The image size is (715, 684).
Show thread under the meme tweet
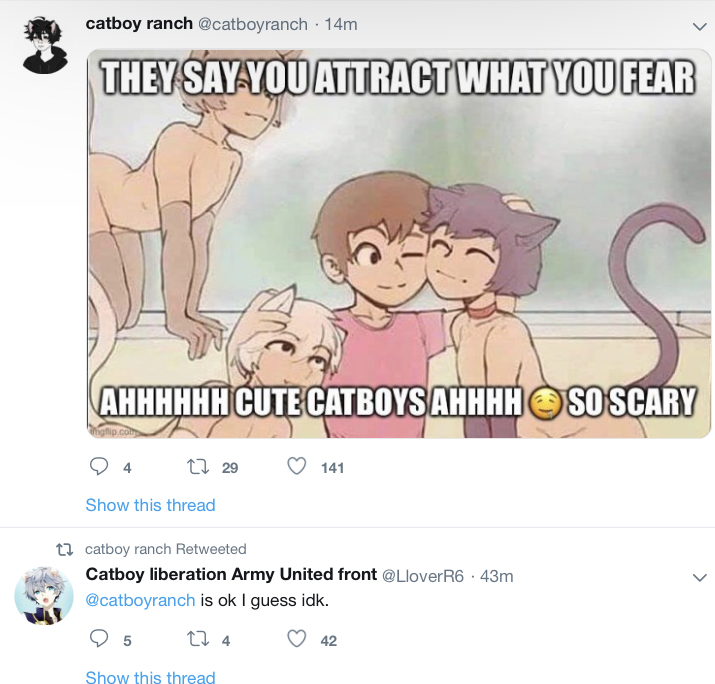coord(150,505)
